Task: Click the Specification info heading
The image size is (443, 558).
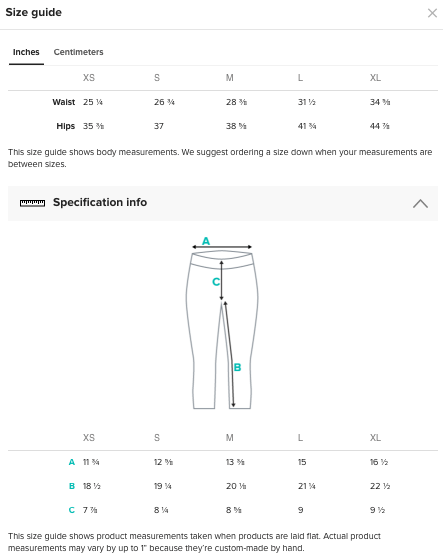Action: coord(100,202)
